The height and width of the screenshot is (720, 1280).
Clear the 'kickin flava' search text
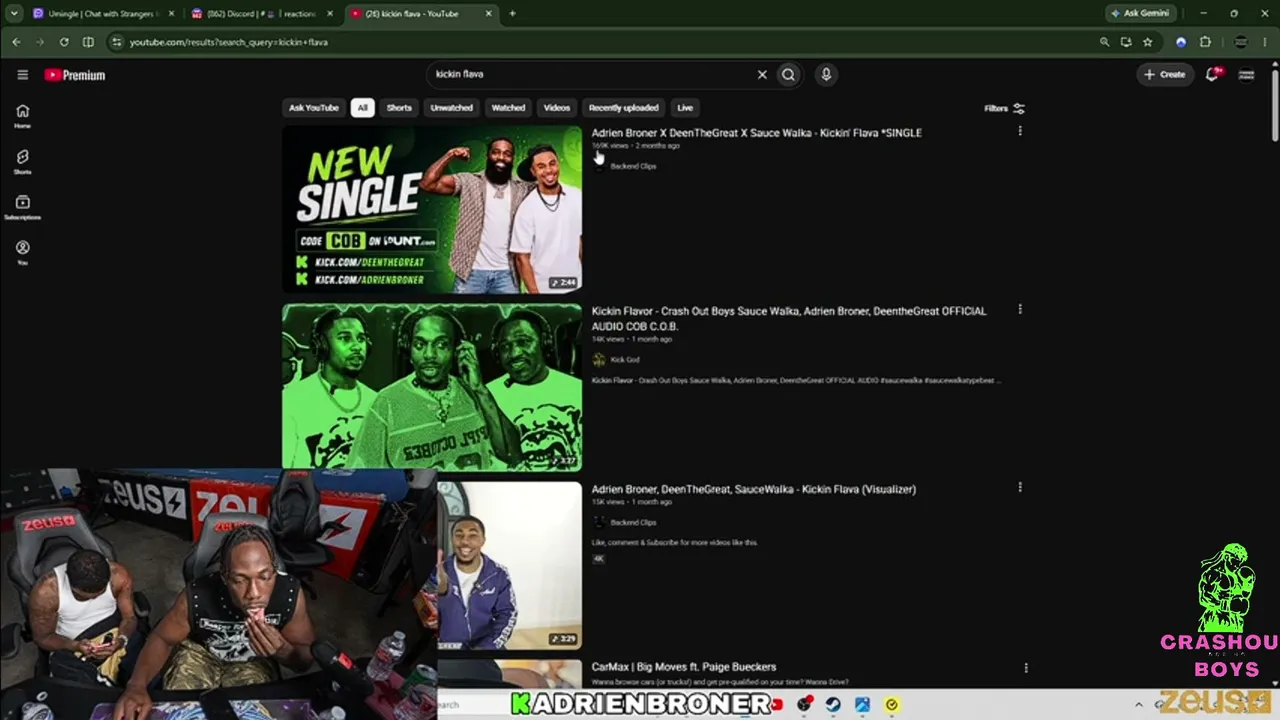[x=762, y=74]
